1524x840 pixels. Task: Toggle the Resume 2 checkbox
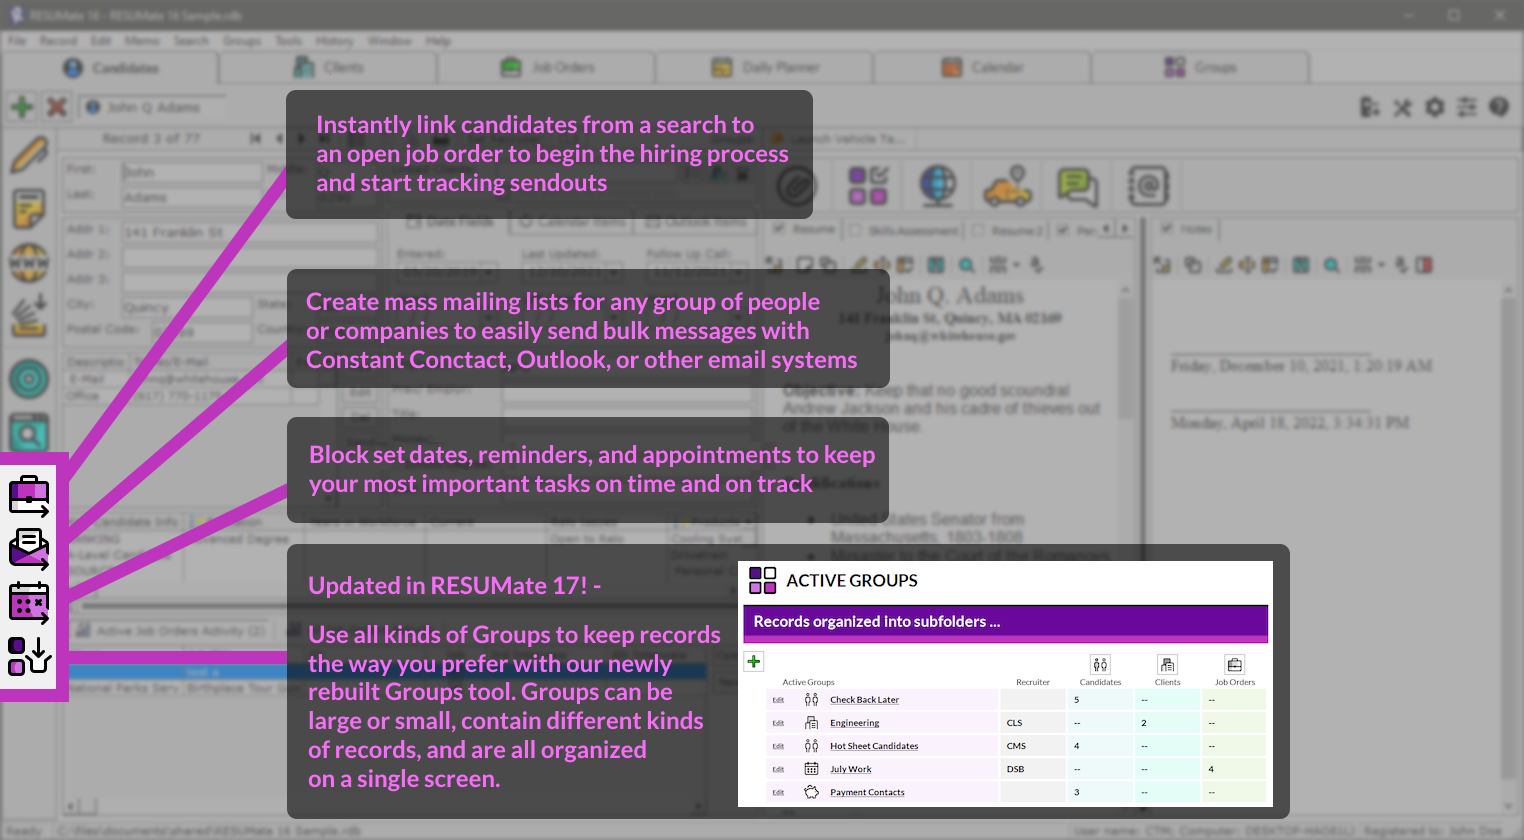click(x=979, y=230)
